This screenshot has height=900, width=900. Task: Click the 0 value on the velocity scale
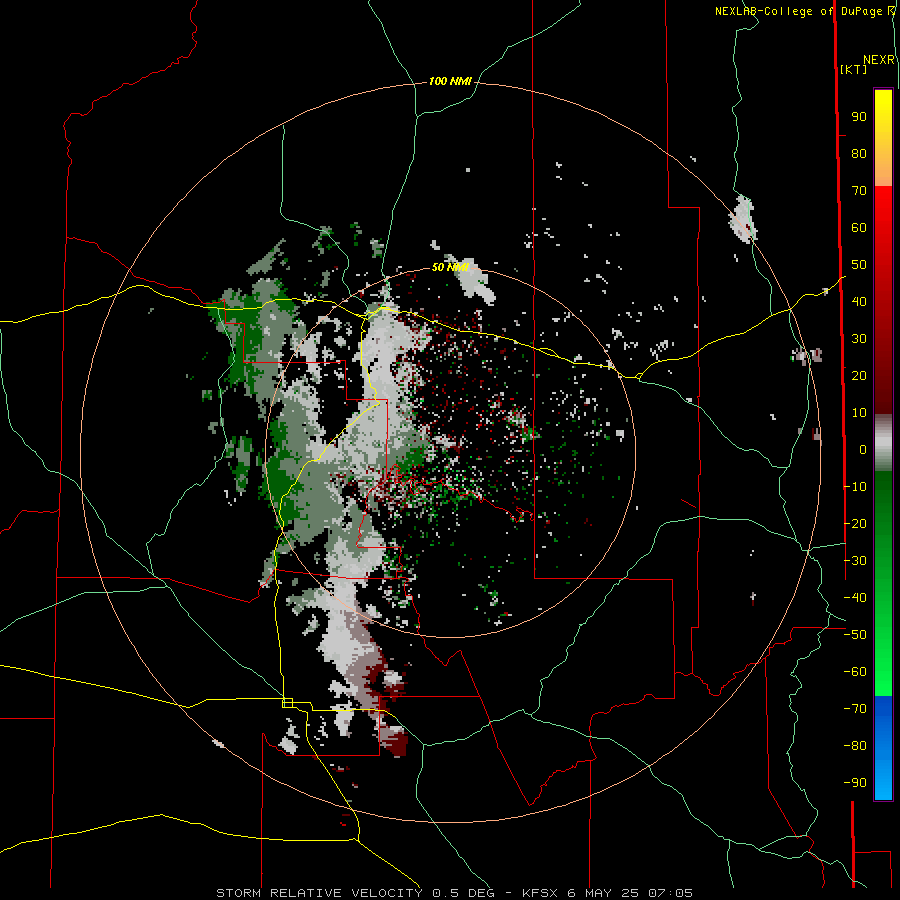click(x=863, y=450)
